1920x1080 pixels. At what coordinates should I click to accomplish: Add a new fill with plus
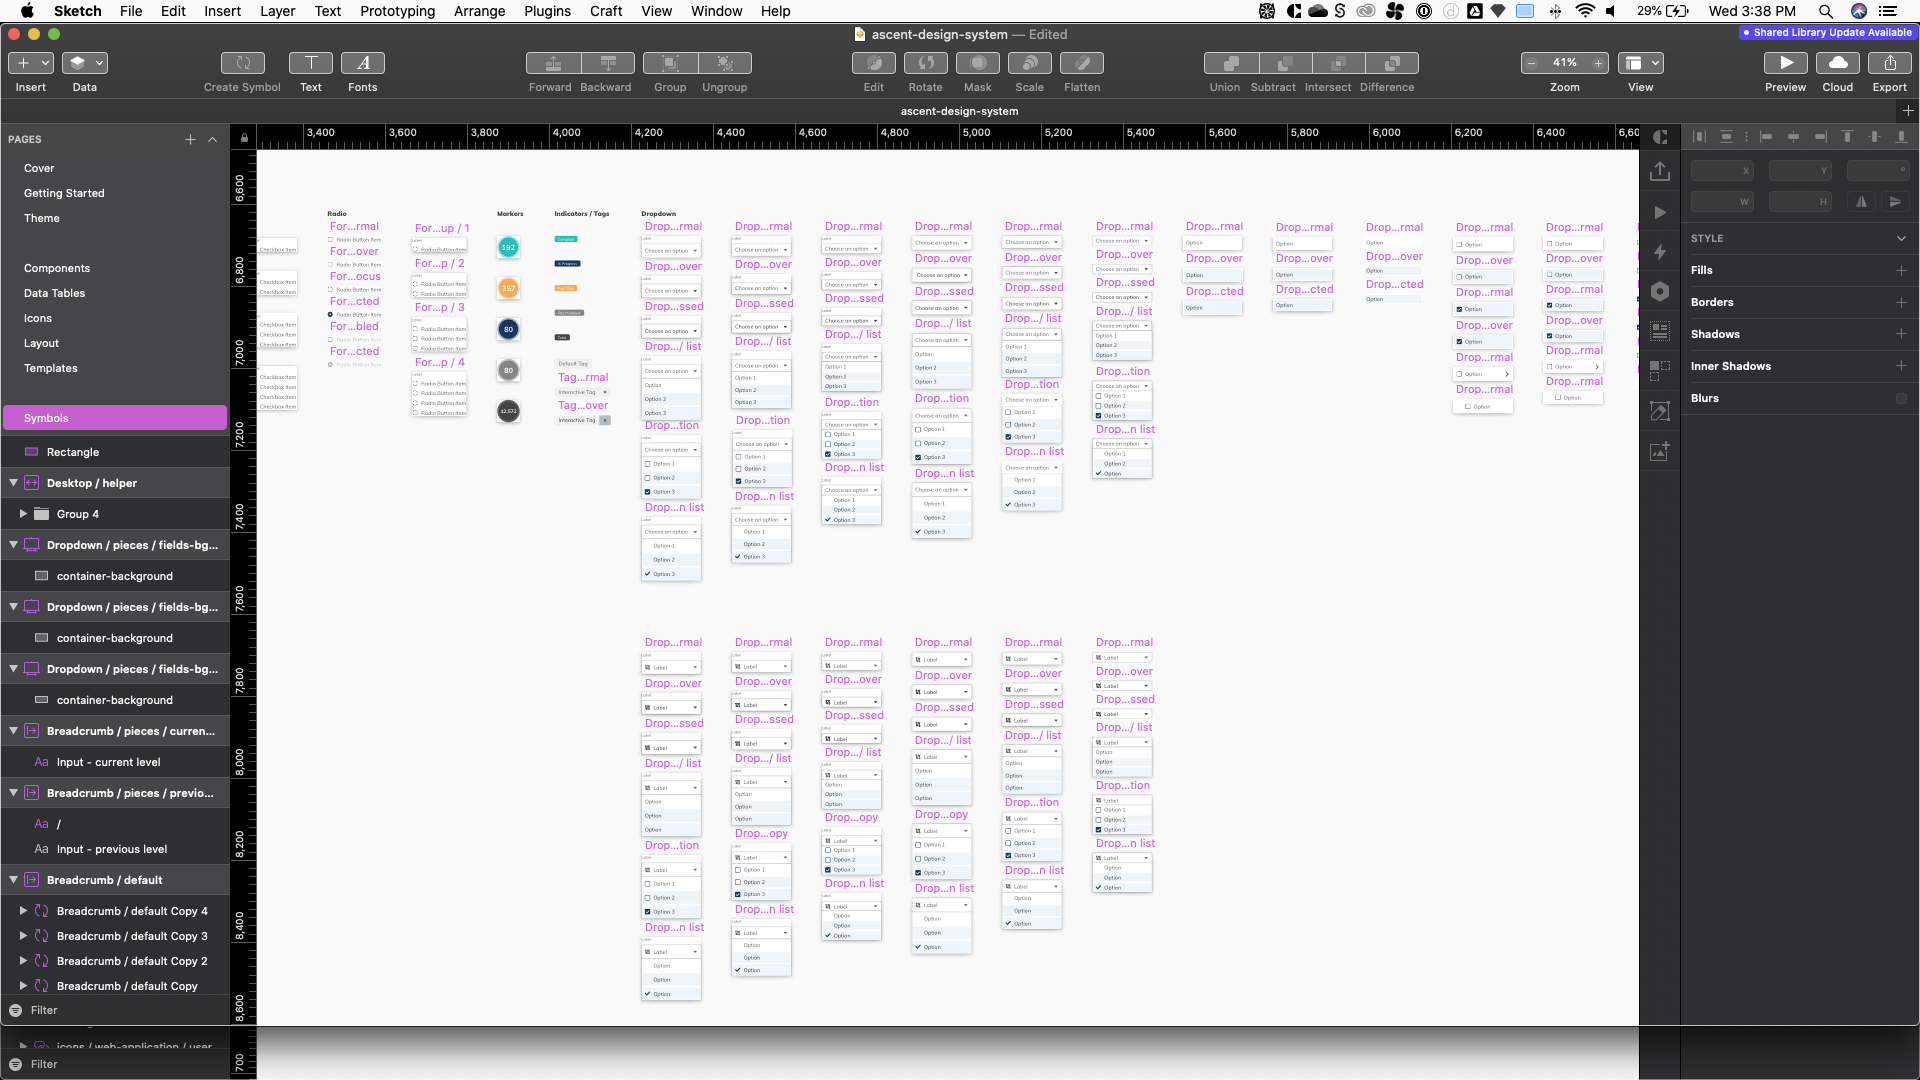(1901, 270)
